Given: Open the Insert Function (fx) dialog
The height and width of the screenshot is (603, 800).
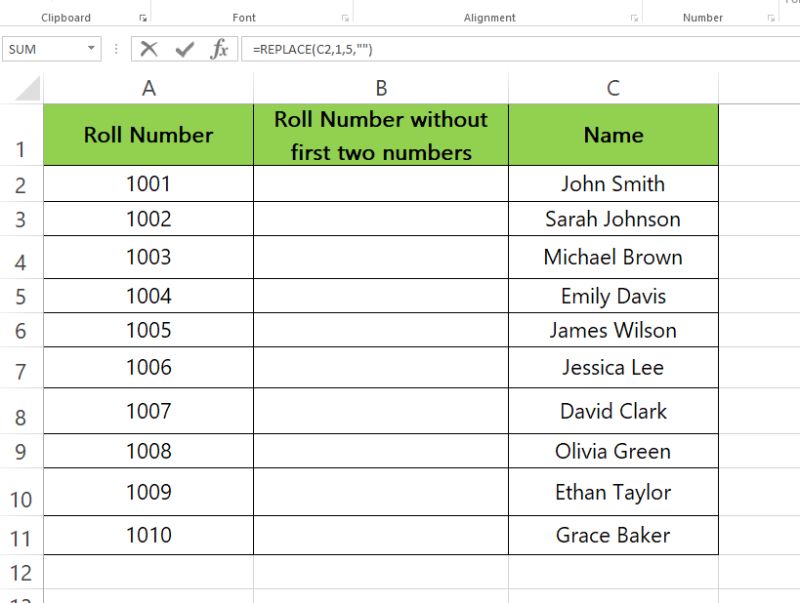Looking at the screenshot, I should (x=219, y=48).
